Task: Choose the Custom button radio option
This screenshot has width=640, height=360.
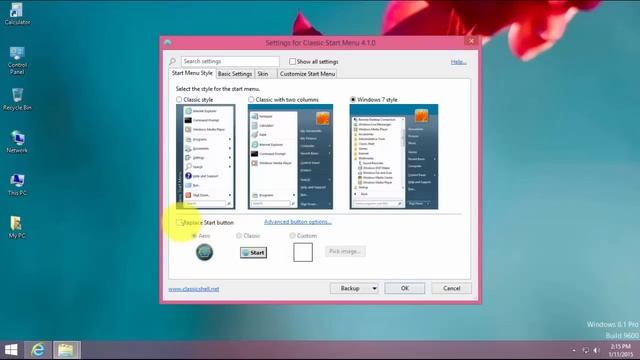Action: pos(292,236)
